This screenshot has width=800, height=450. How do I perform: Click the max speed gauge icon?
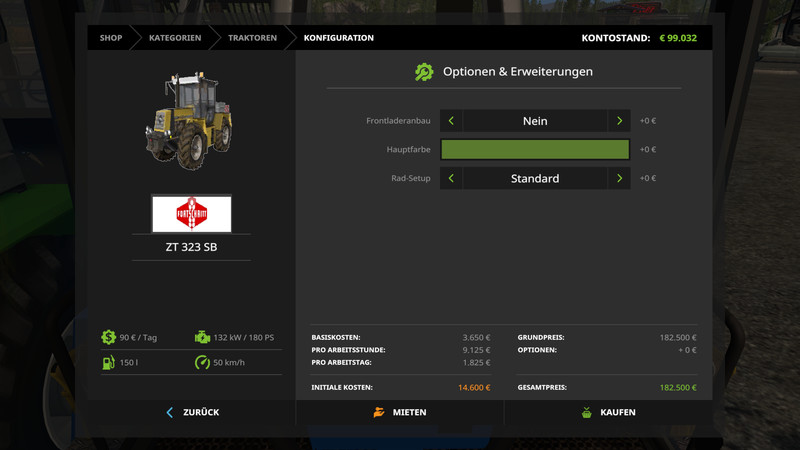pyautogui.click(x=203, y=362)
